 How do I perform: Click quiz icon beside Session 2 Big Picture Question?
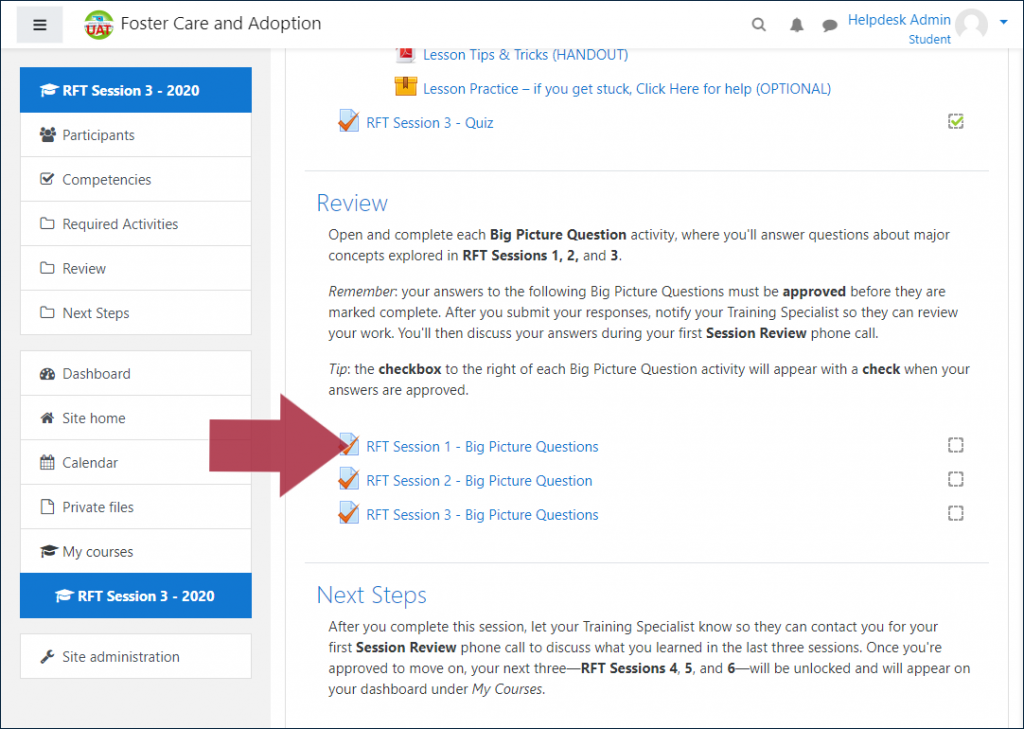click(348, 479)
